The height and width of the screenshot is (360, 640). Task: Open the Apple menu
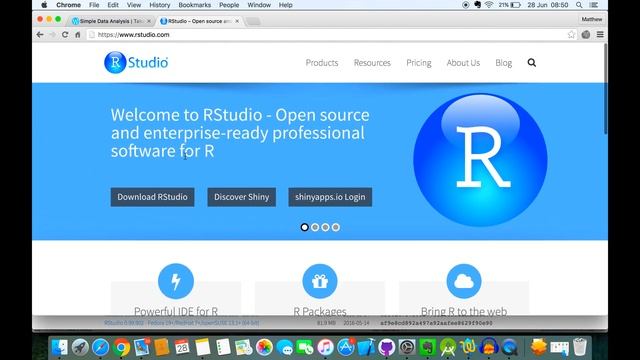(44, 5)
